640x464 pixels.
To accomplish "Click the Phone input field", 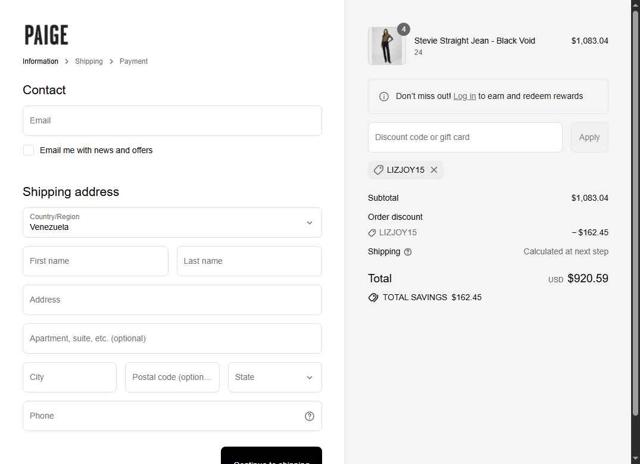I will pos(172,416).
